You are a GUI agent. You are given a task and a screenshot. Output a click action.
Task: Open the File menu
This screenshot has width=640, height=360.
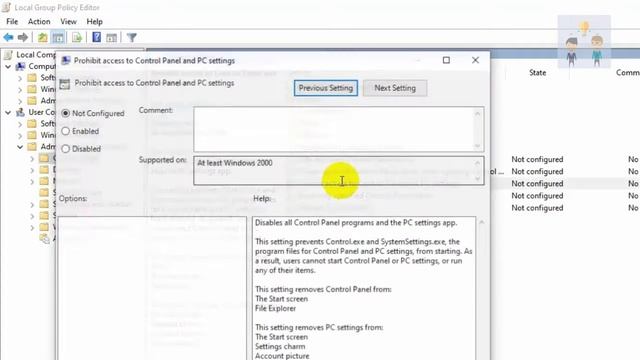tap(12, 22)
